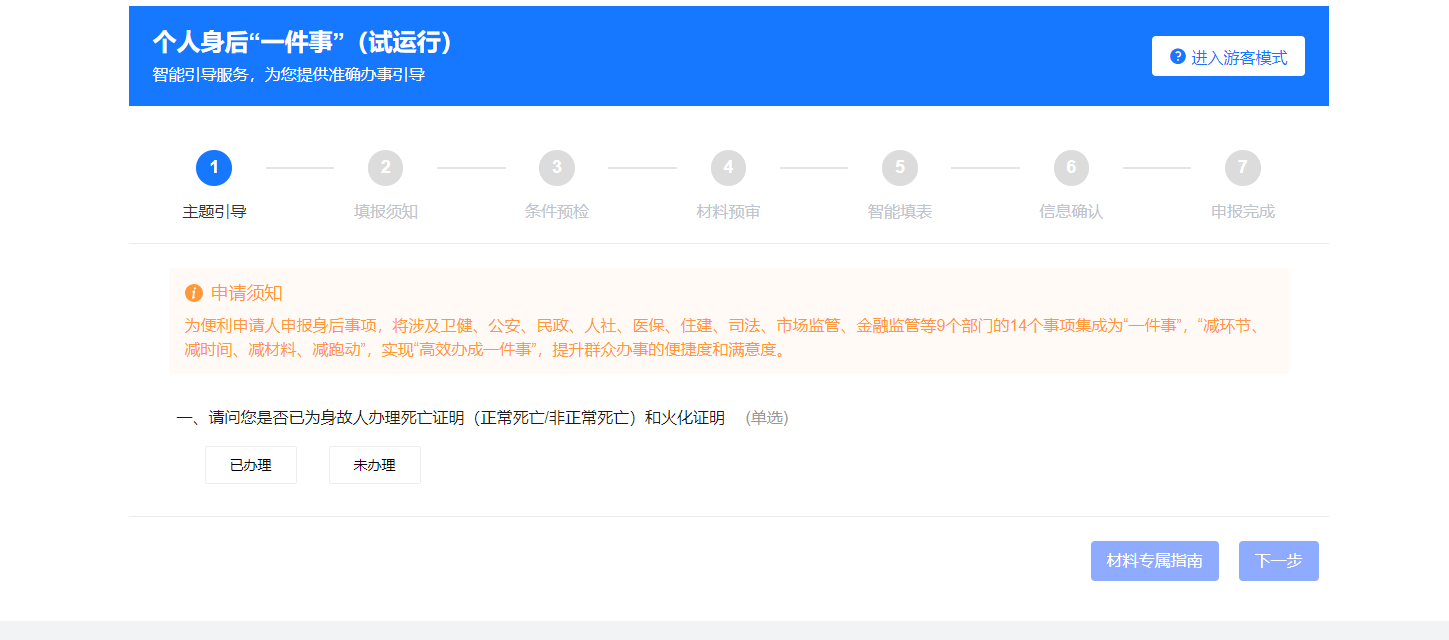1449x640 pixels.
Task: Choose the 未办理 option
Action: point(375,465)
